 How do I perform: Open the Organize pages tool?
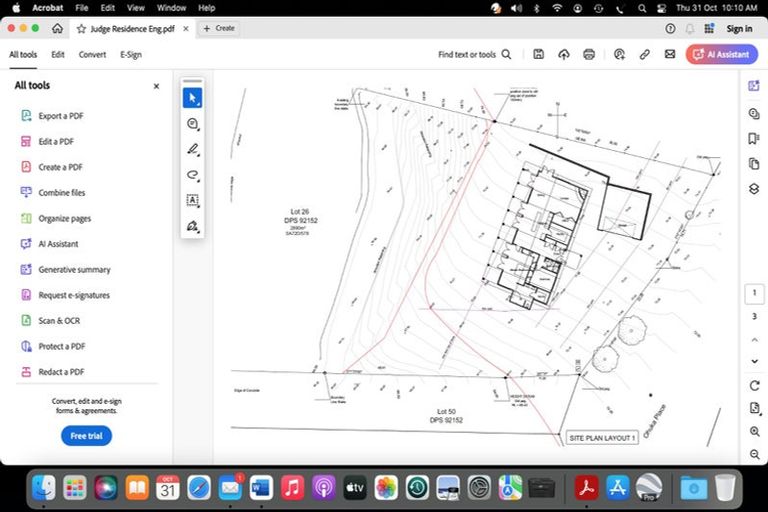pyautogui.click(x=64, y=218)
